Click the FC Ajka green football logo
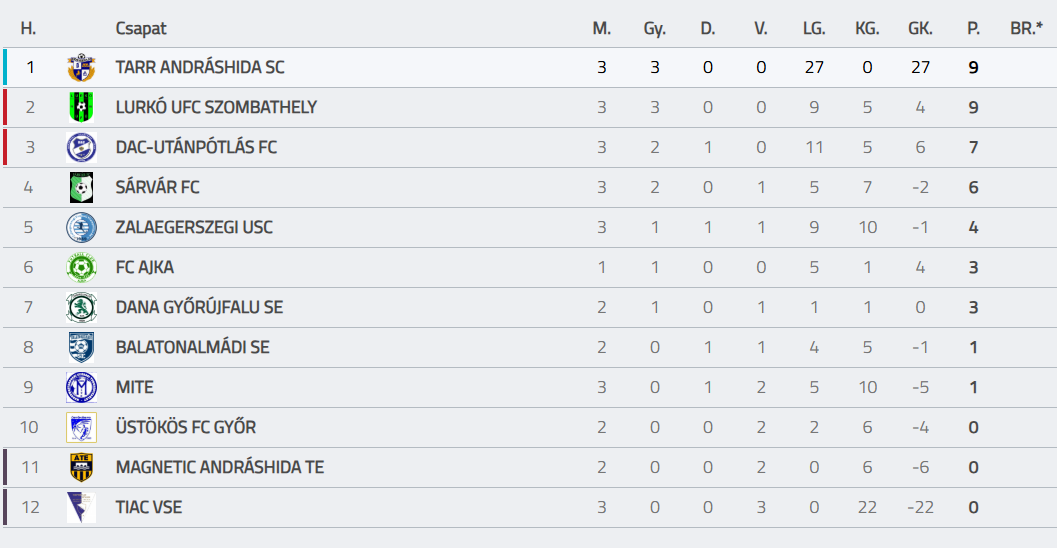This screenshot has width=1057, height=548. point(82,268)
